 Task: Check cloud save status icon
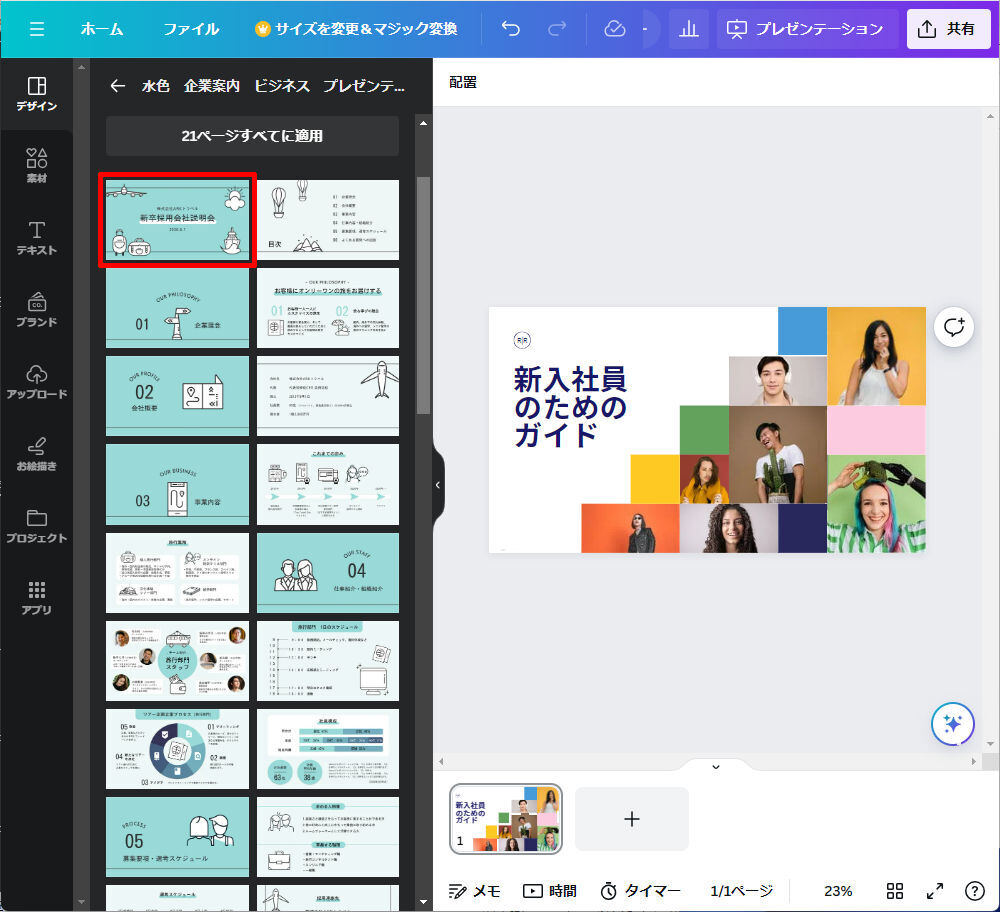click(x=615, y=29)
